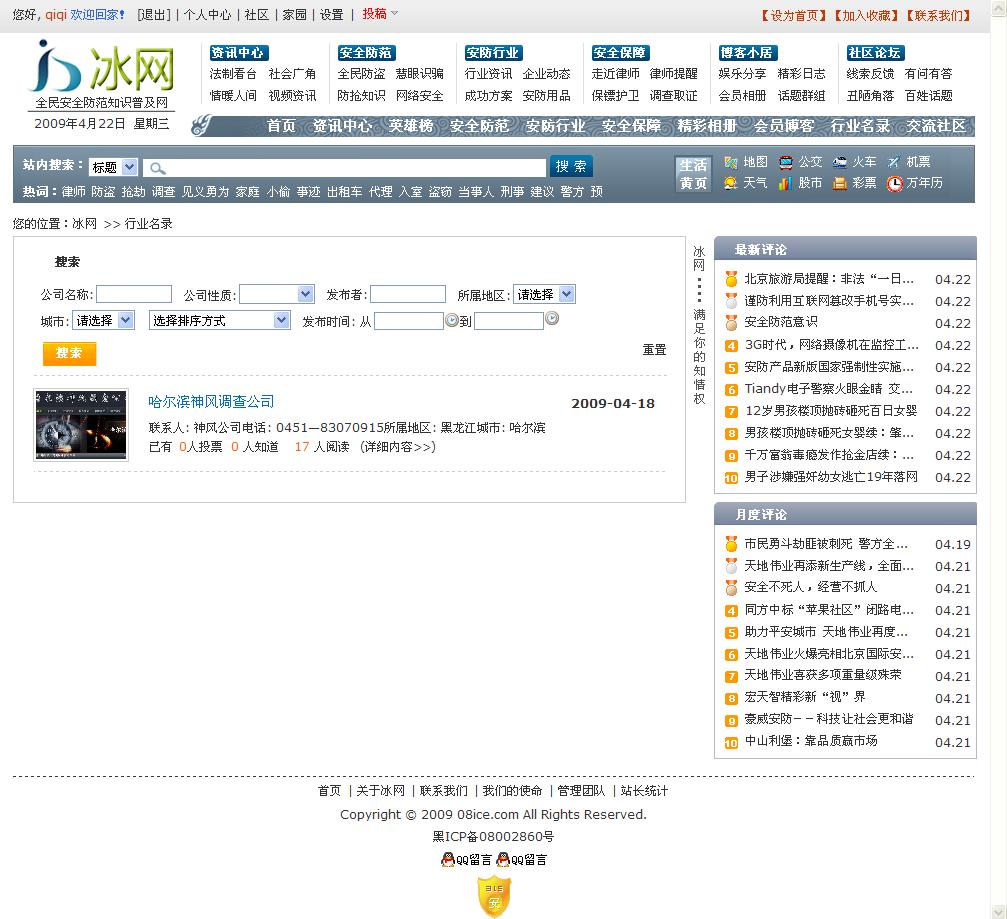Open the 标题 search type dropdown
This screenshot has width=1007, height=919.
113,167
